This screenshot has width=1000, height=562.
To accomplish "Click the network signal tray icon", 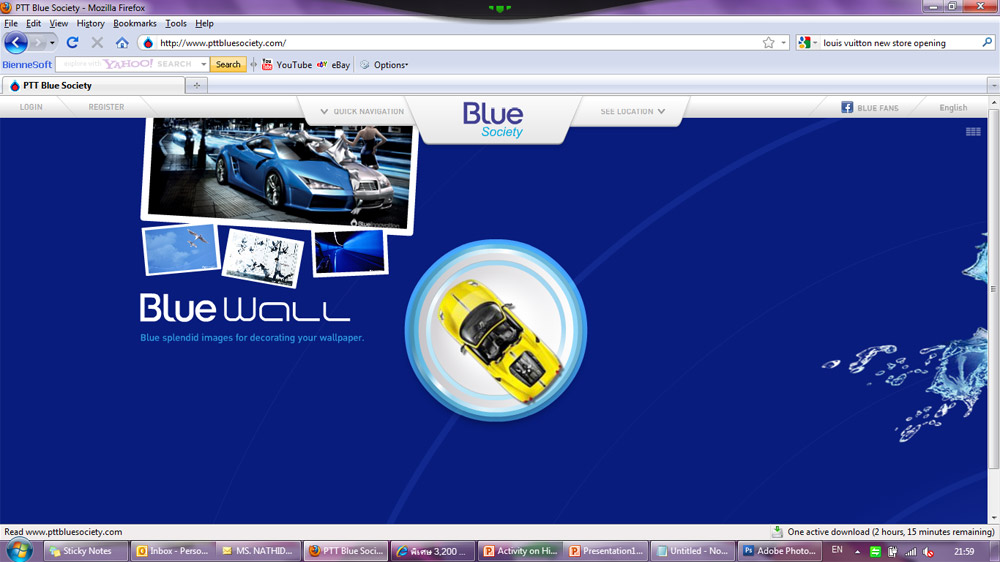I will [x=911, y=552].
